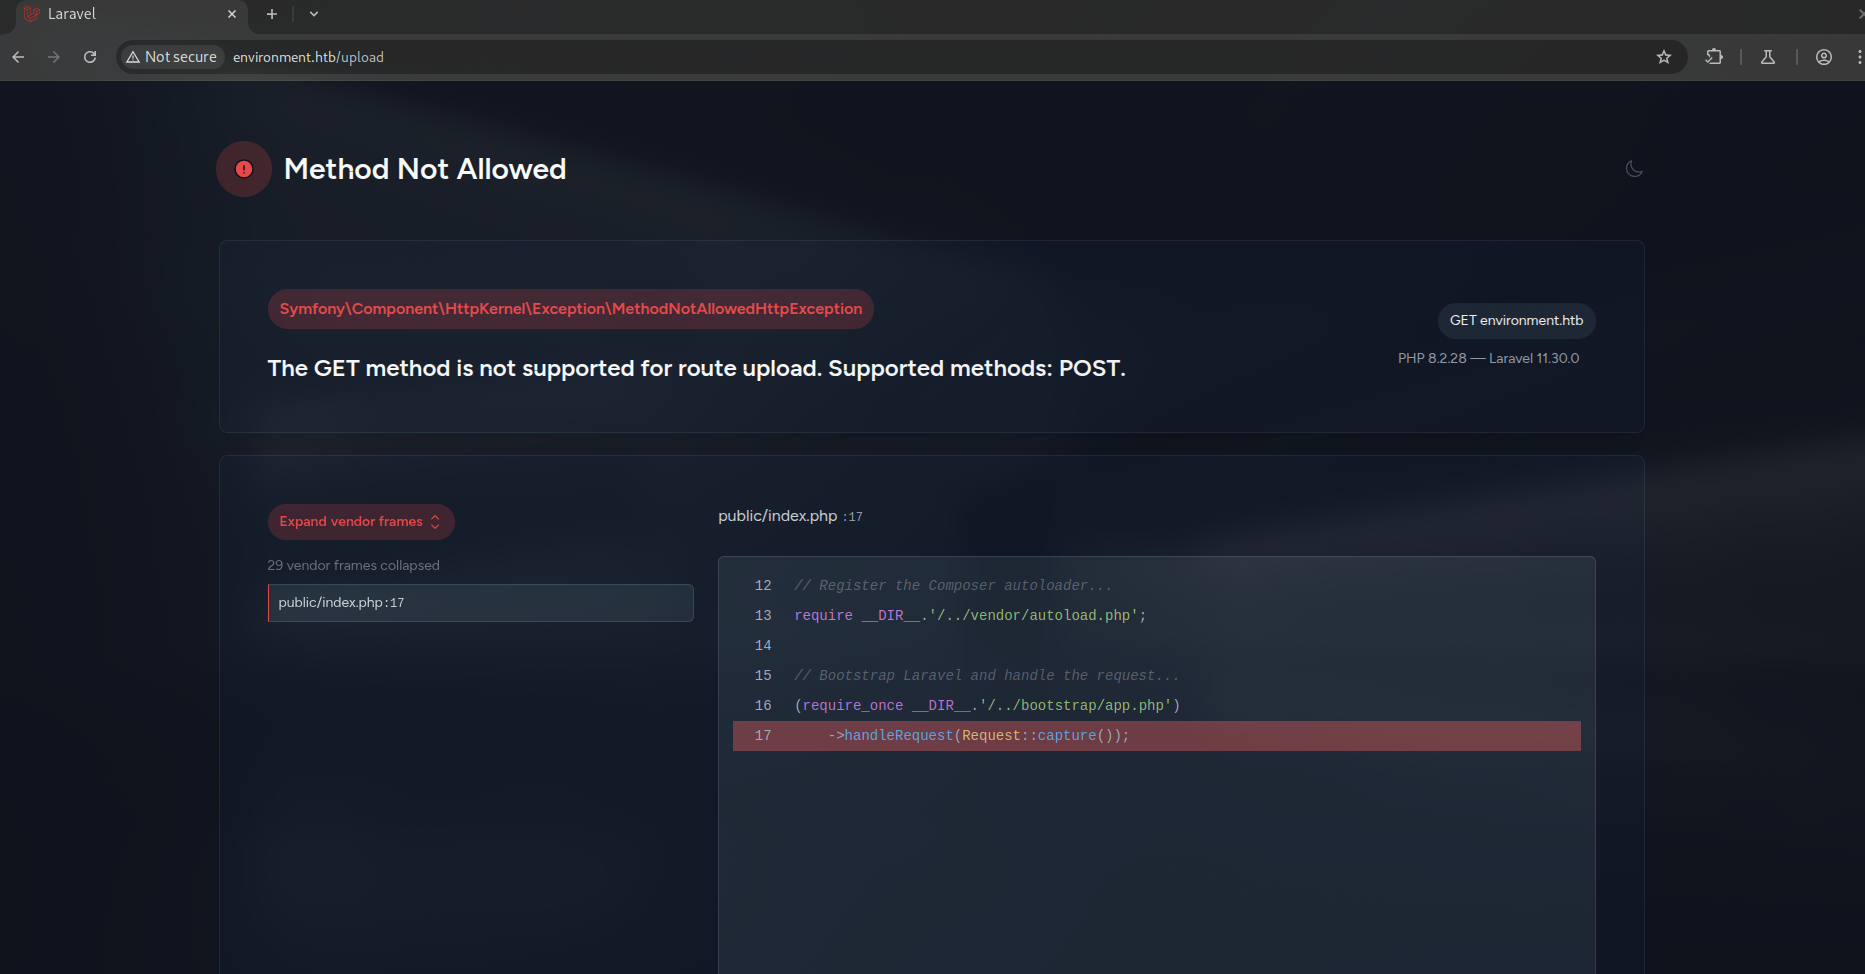1865x974 pixels.
Task: Toggle the page theme with the moon icon
Action: point(1634,169)
